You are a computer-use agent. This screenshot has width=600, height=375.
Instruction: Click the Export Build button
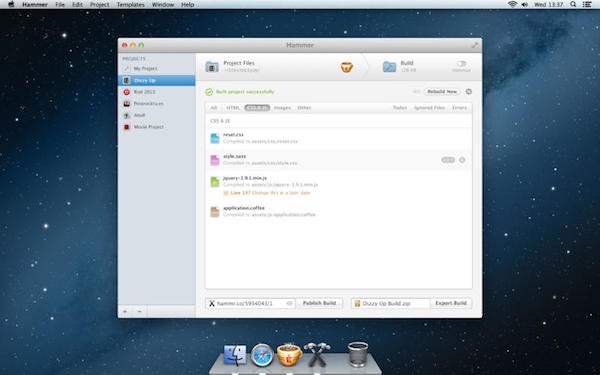point(451,303)
